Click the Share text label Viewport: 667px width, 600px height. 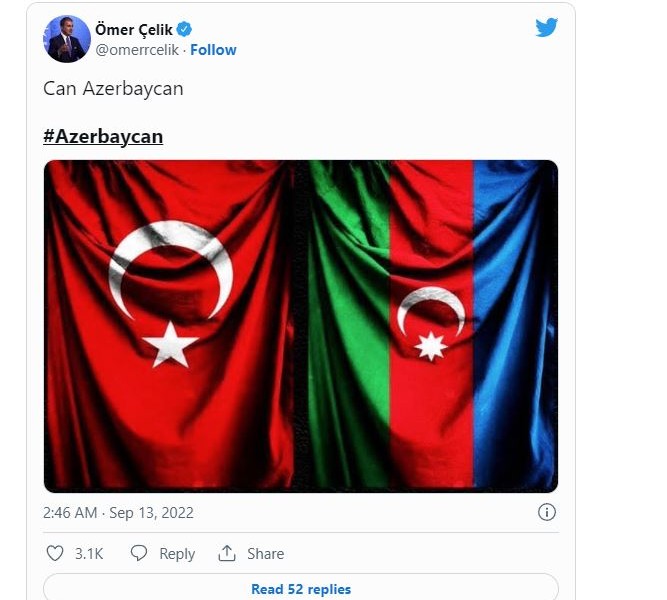(x=265, y=554)
